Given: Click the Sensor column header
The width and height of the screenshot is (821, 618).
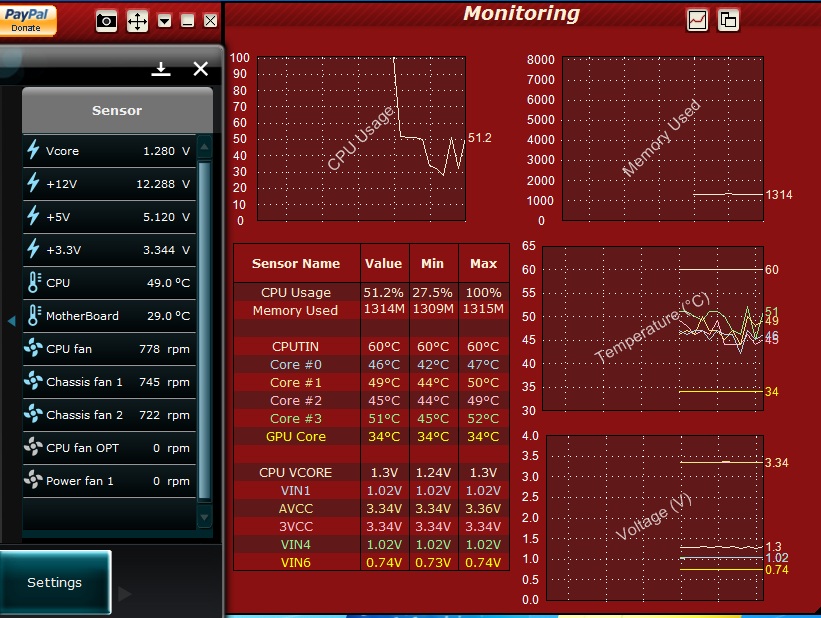Looking at the screenshot, I should (x=117, y=111).
